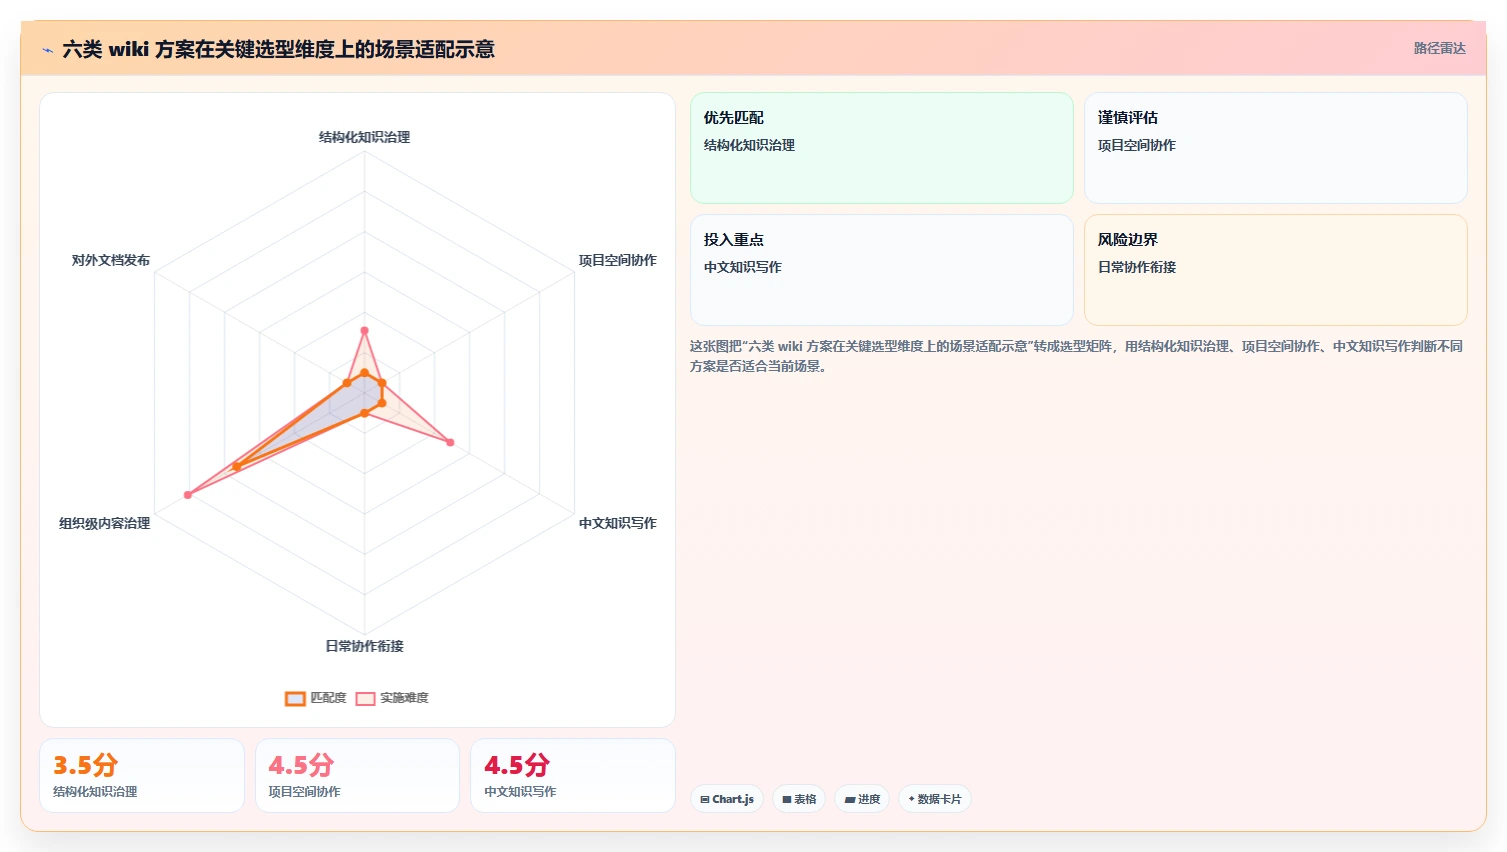1507x852 pixels.
Task: Select the 表格 chip
Action: (799, 799)
